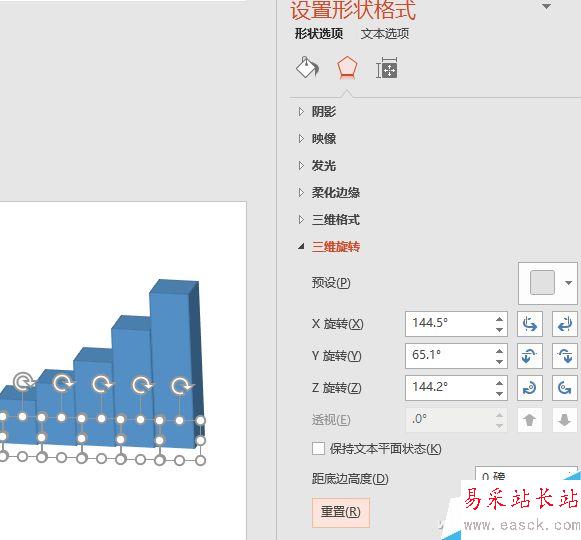Decrease the X rotation spinner value
The image size is (581, 540).
coord(499,329)
